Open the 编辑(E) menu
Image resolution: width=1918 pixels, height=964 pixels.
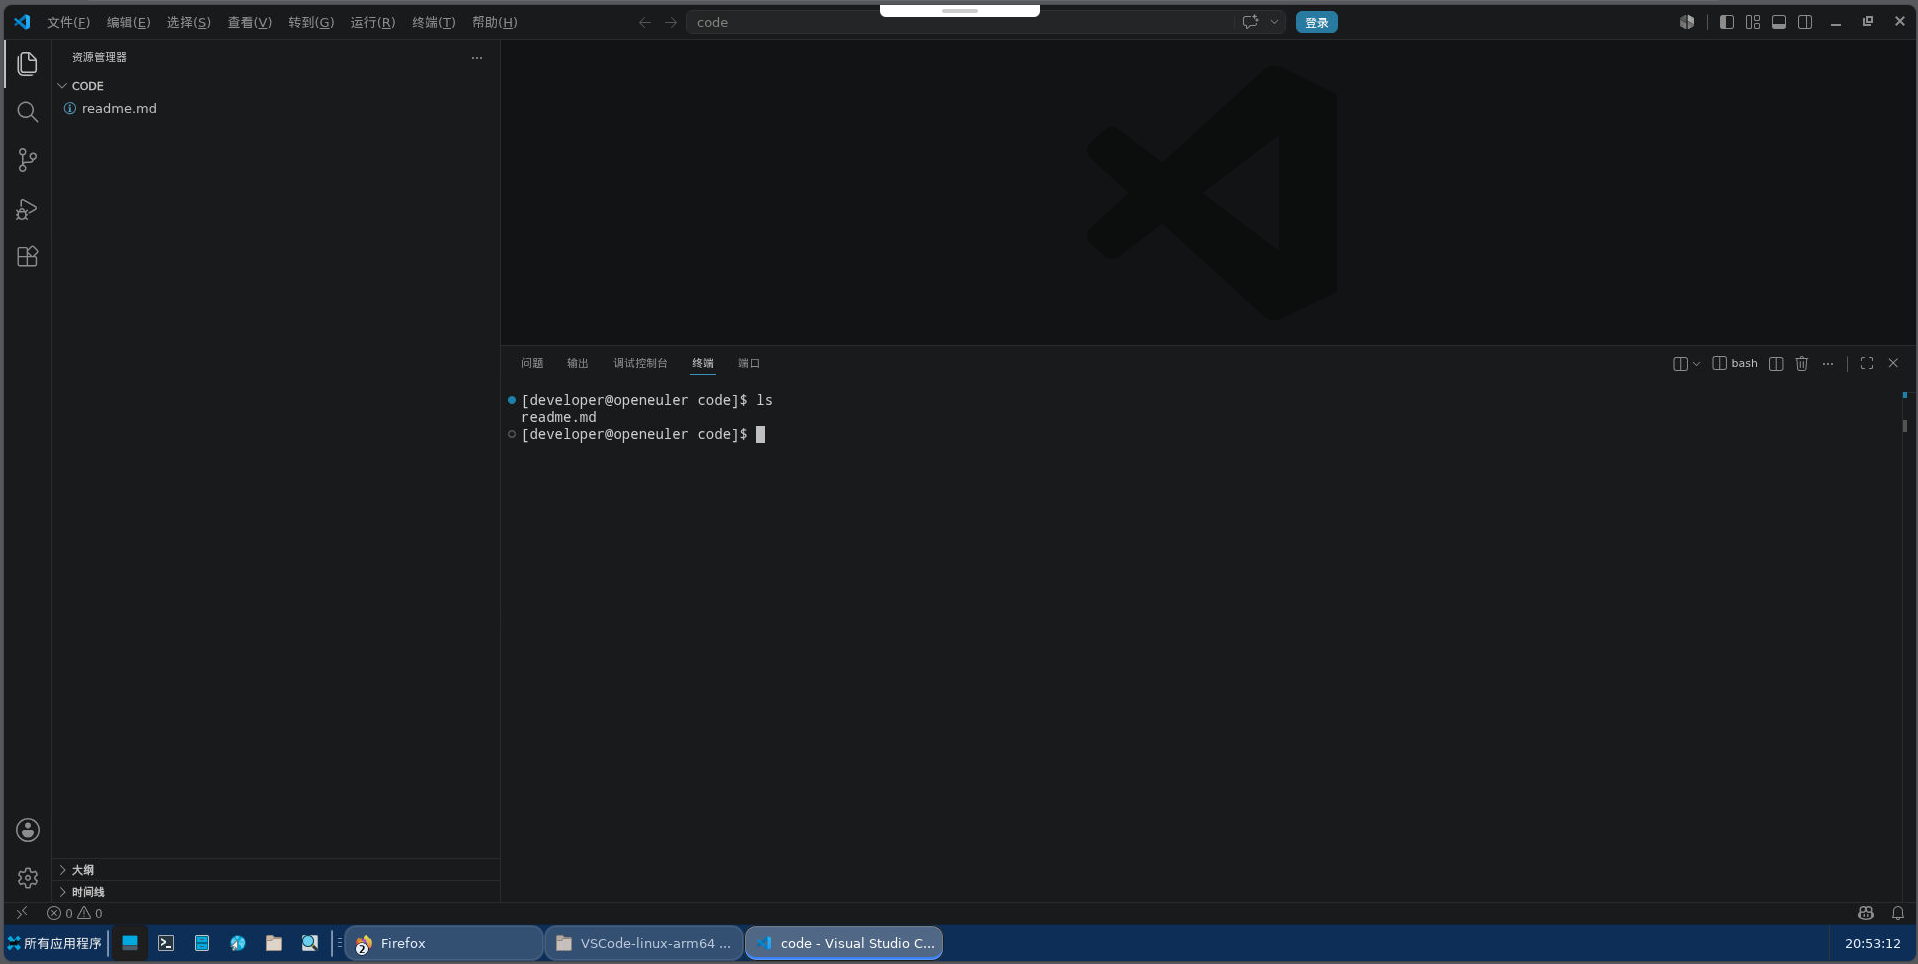129,22
